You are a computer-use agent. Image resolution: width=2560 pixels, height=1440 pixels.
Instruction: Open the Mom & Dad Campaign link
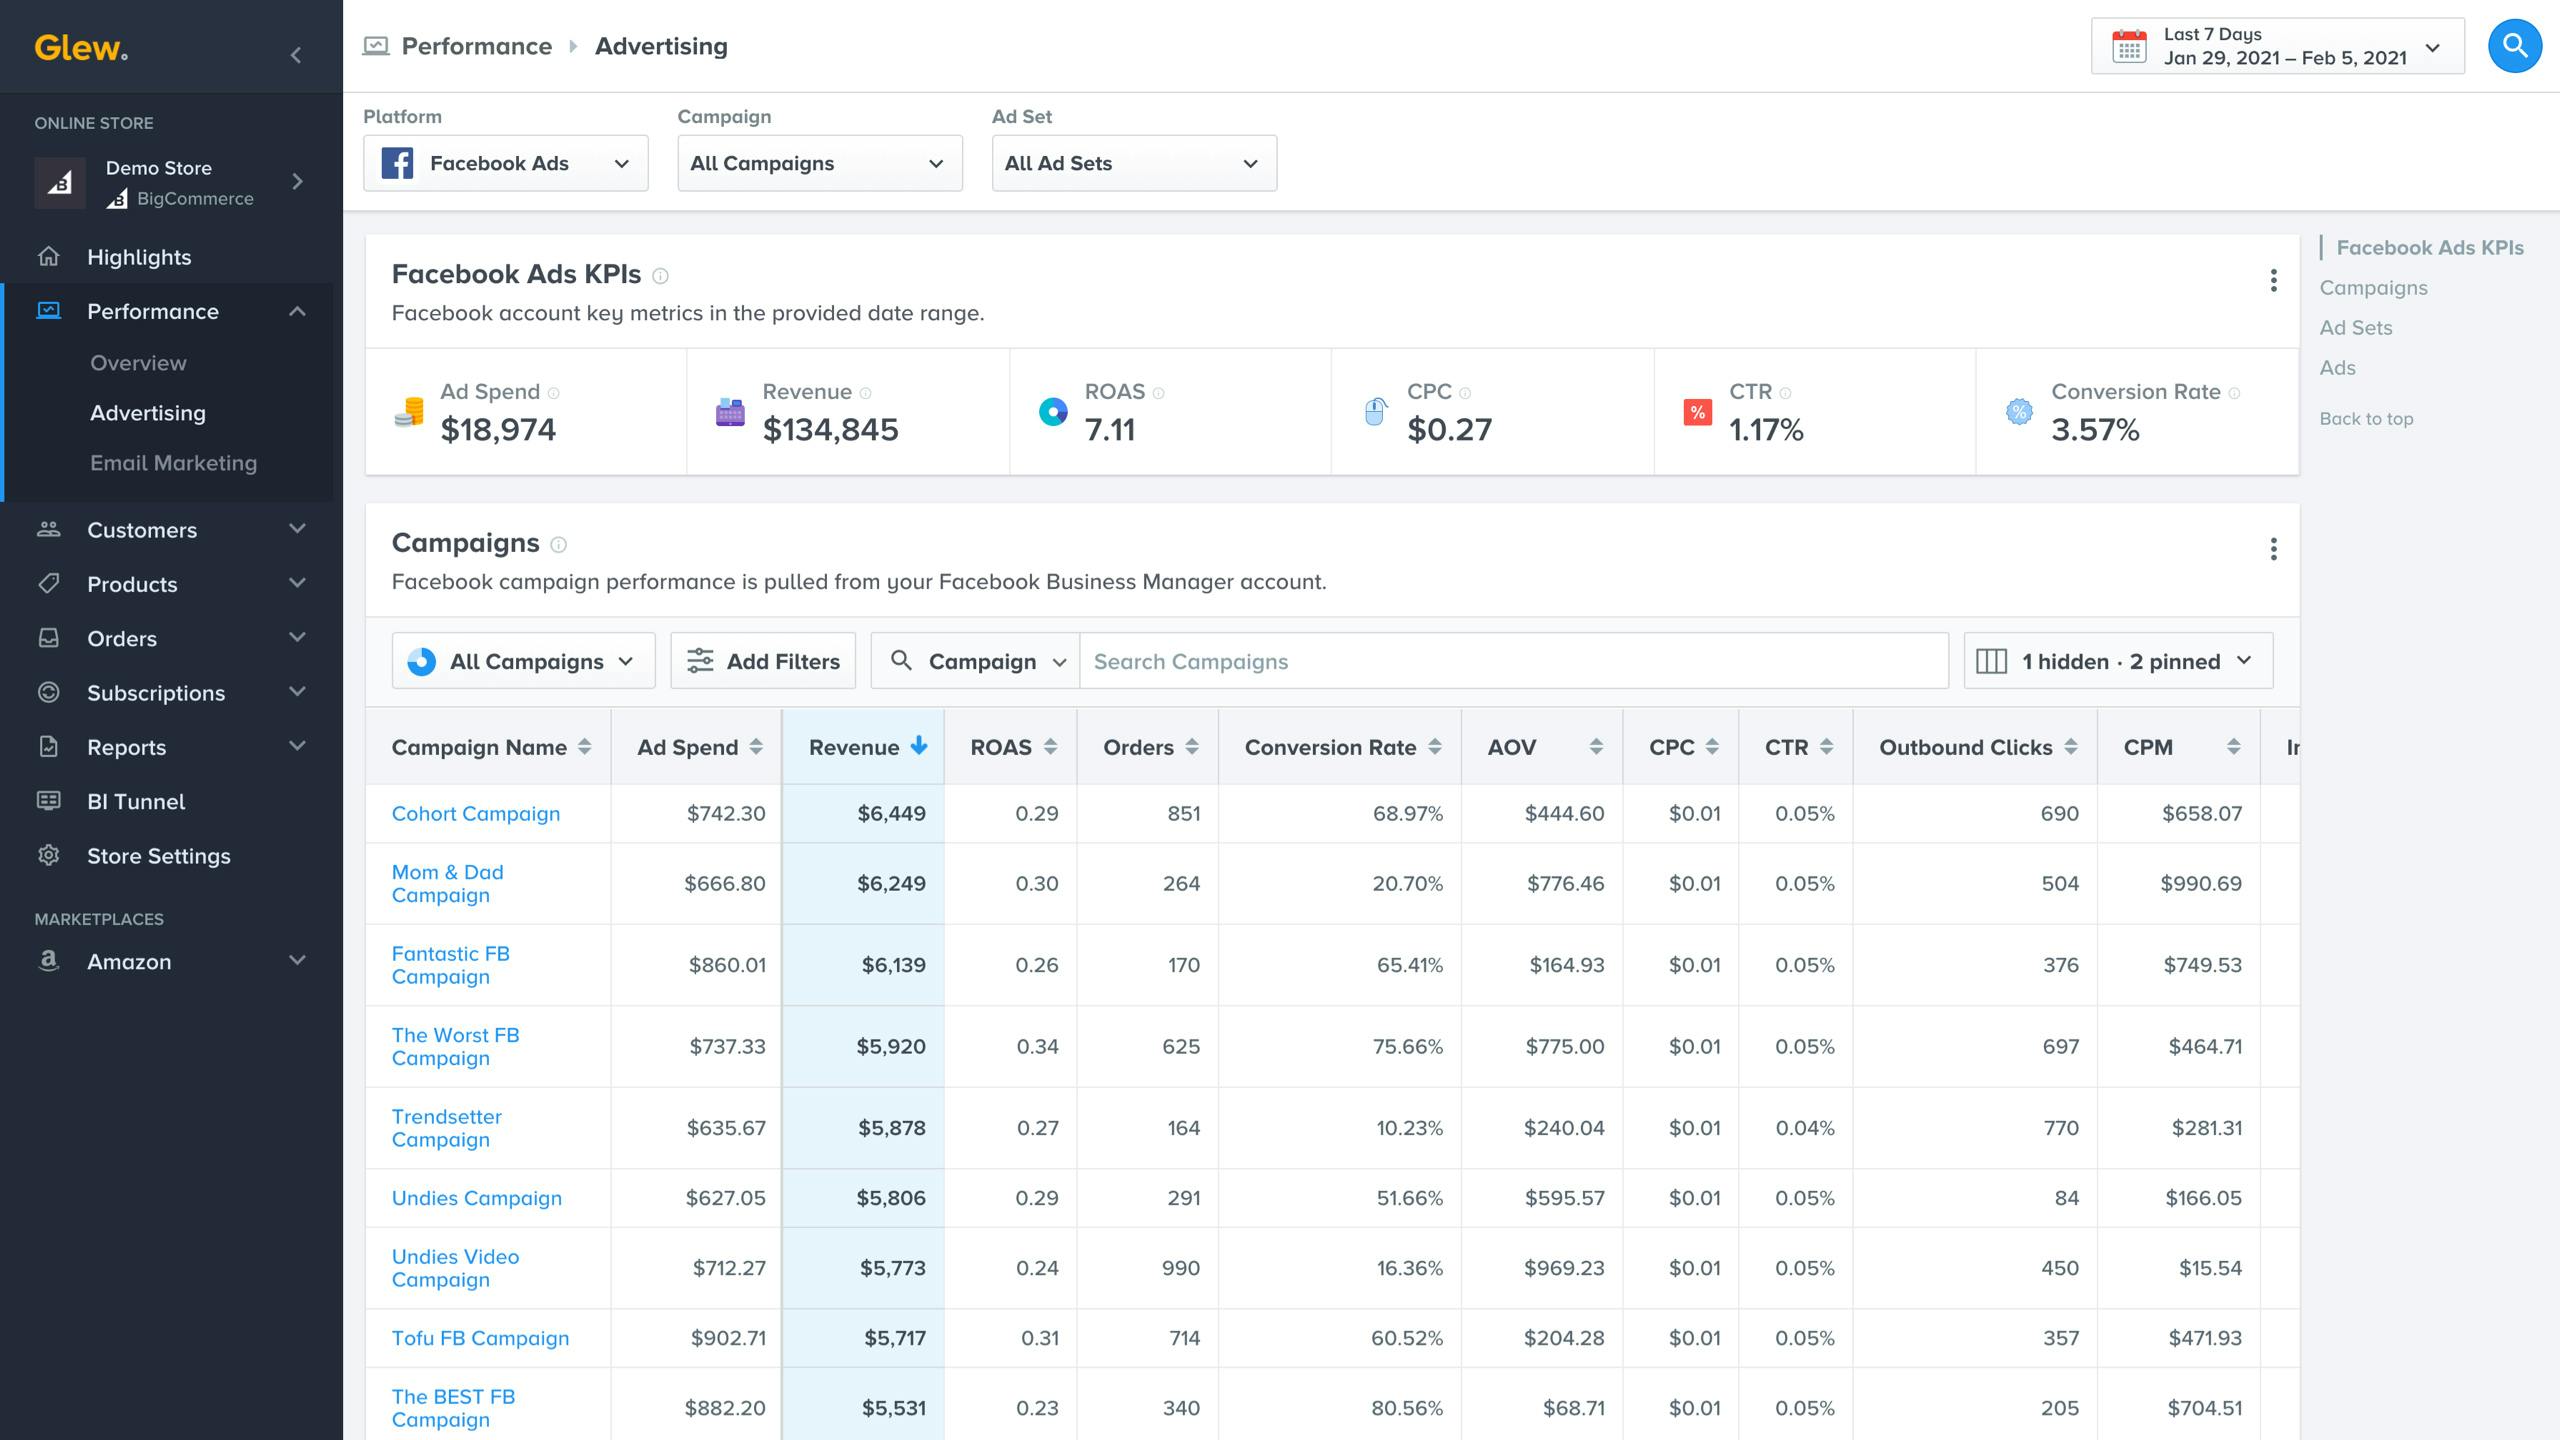(x=448, y=884)
